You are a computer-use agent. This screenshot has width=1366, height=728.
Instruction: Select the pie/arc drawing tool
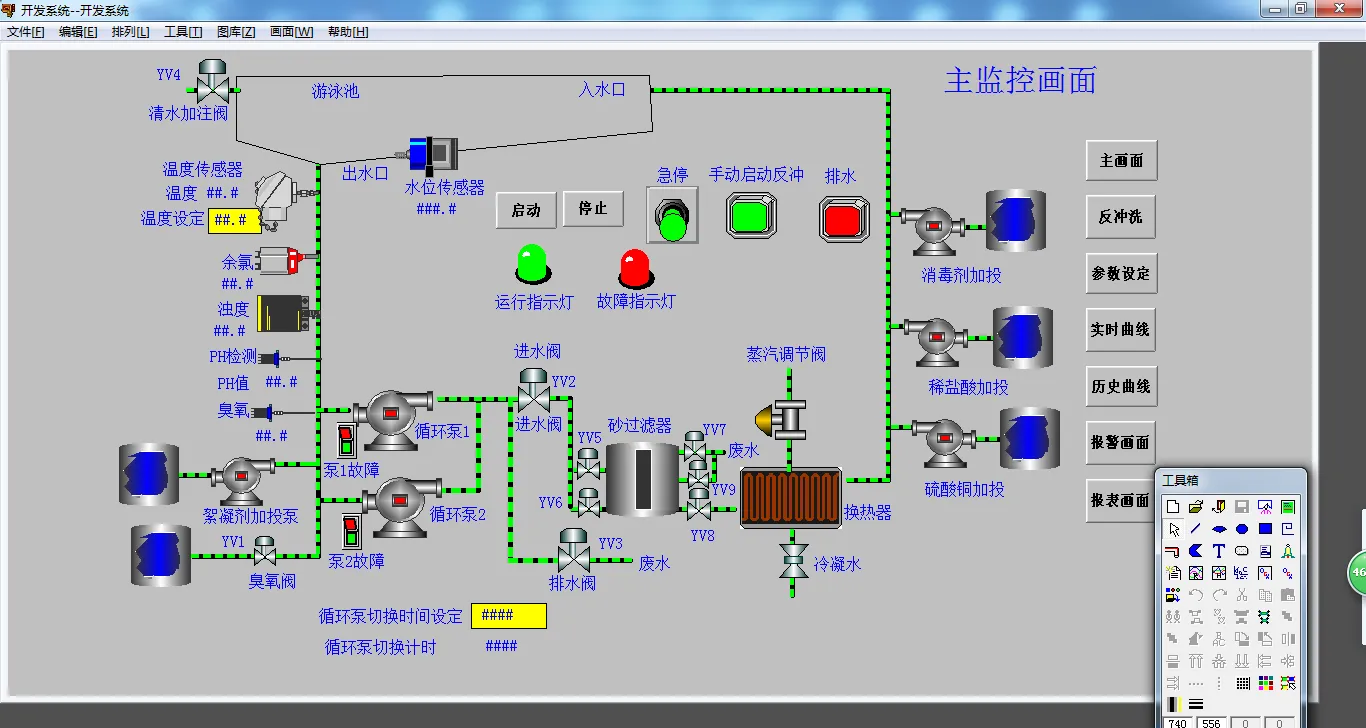click(1196, 550)
